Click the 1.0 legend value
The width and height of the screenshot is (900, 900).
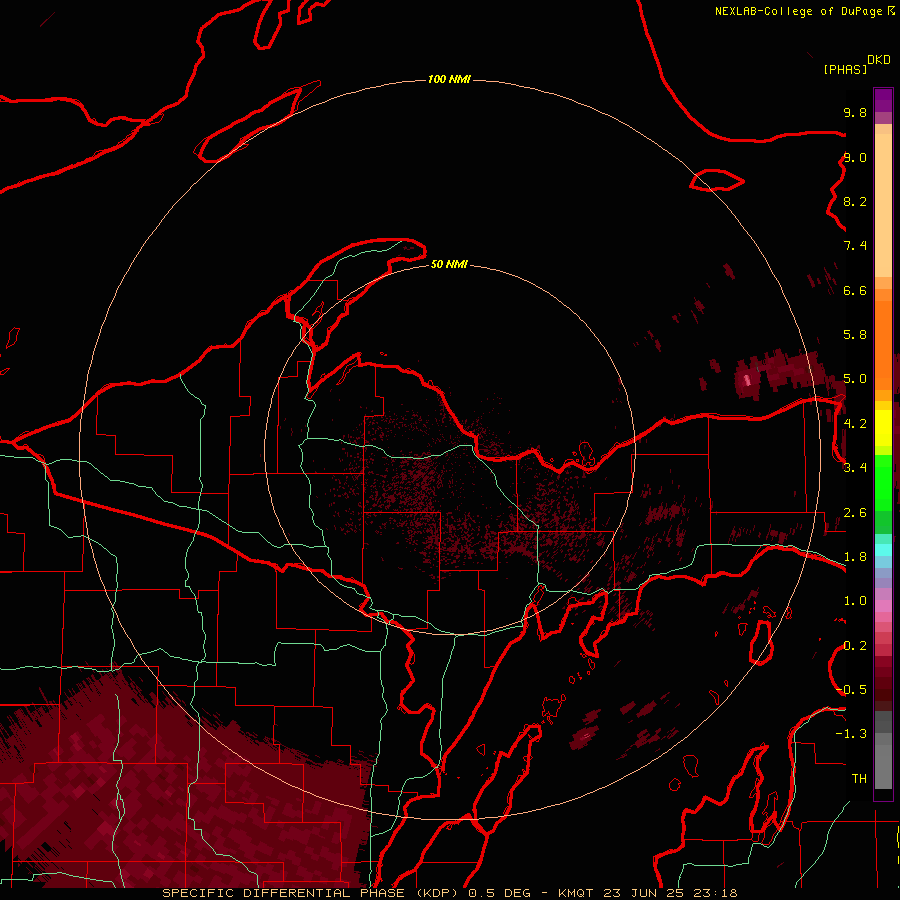coord(855,601)
